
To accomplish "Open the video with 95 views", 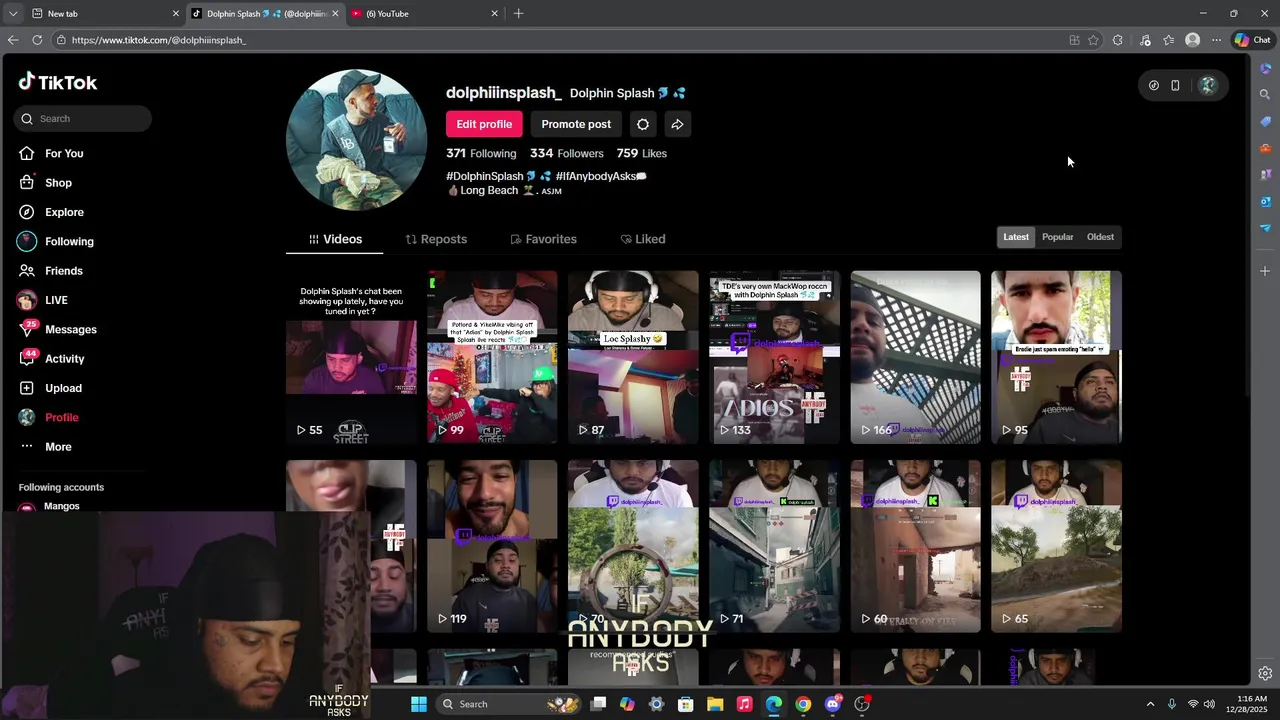I will click(1056, 357).
